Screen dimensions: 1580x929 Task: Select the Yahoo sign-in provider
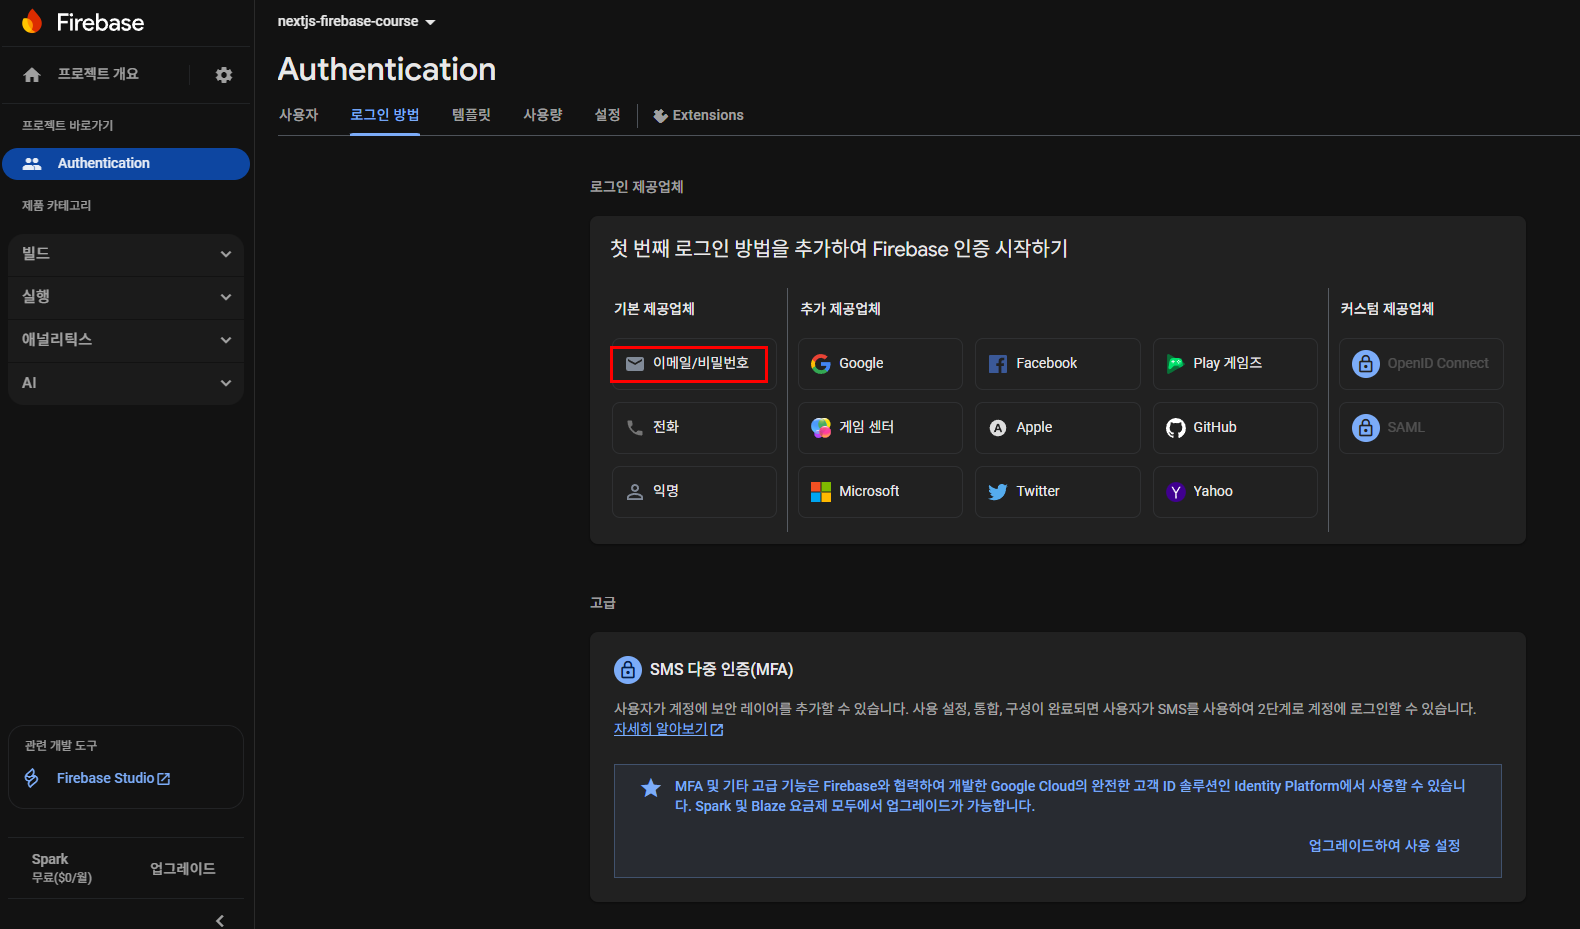pyautogui.click(x=1234, y=492)
